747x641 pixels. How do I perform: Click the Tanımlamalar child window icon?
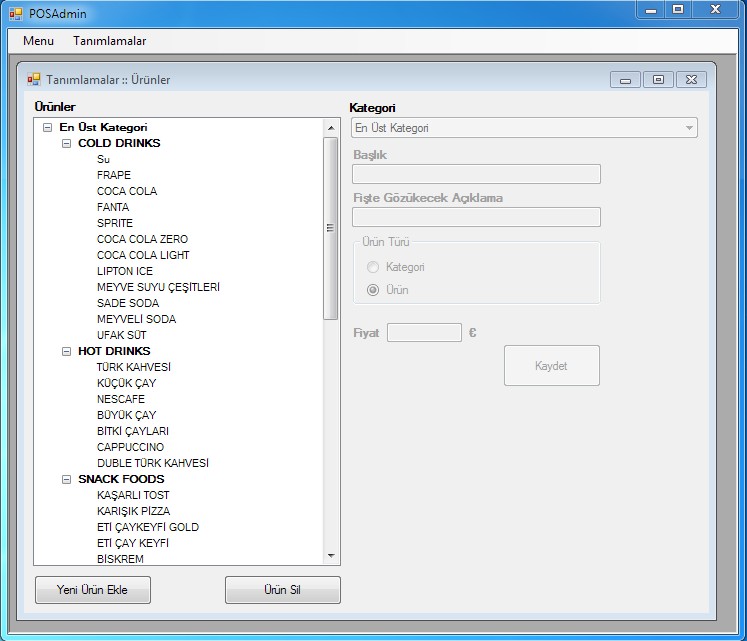click(x=33, y=79)
